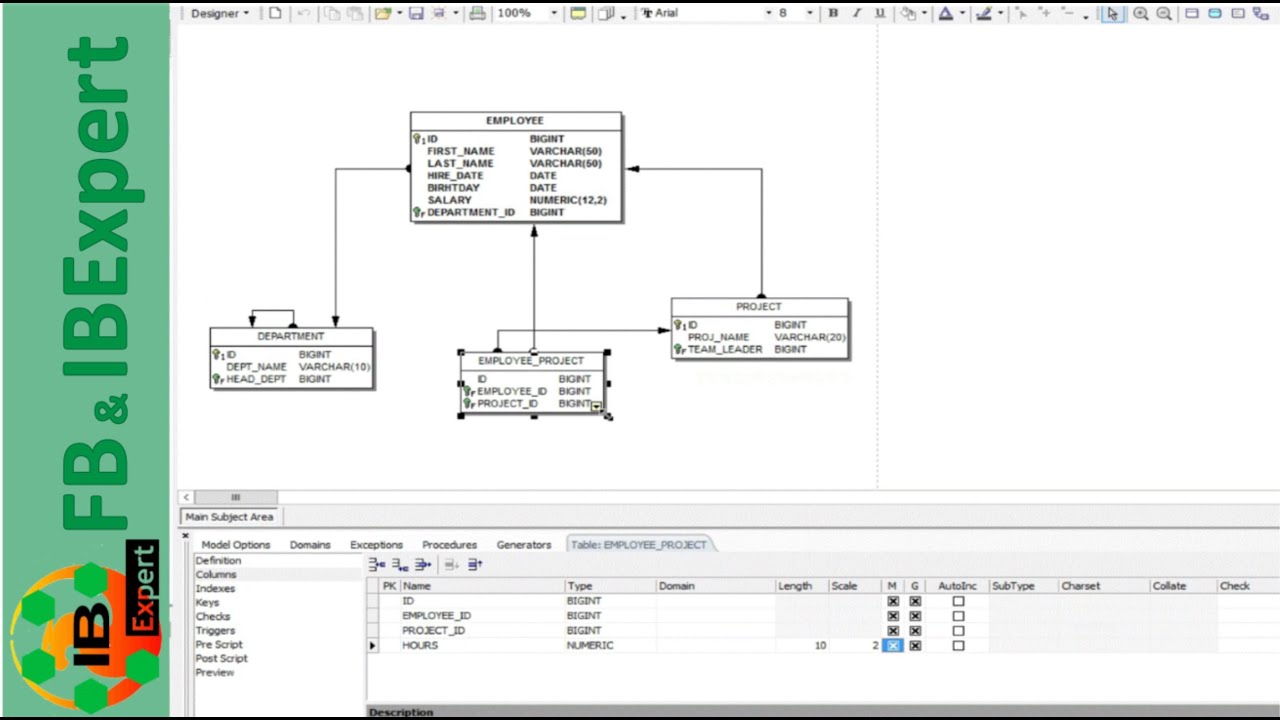
Task: Select the EMPLOYEE table header in diagram
Action: 515,121
